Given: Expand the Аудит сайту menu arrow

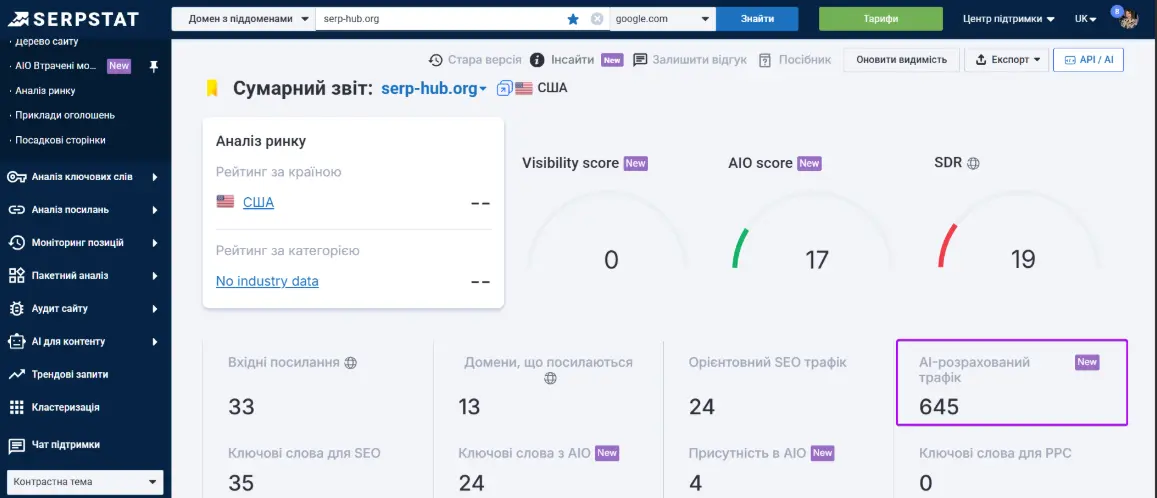Looking at the screenshot, I should [155, 308].
